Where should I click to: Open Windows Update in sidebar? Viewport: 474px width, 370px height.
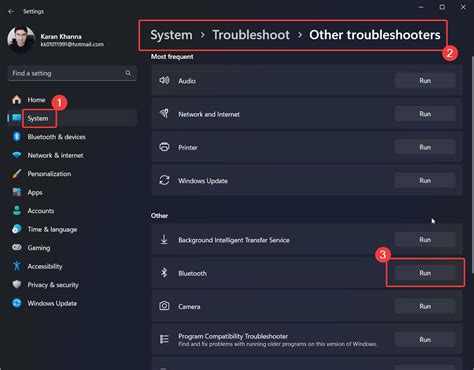click(x=72, y=303)
